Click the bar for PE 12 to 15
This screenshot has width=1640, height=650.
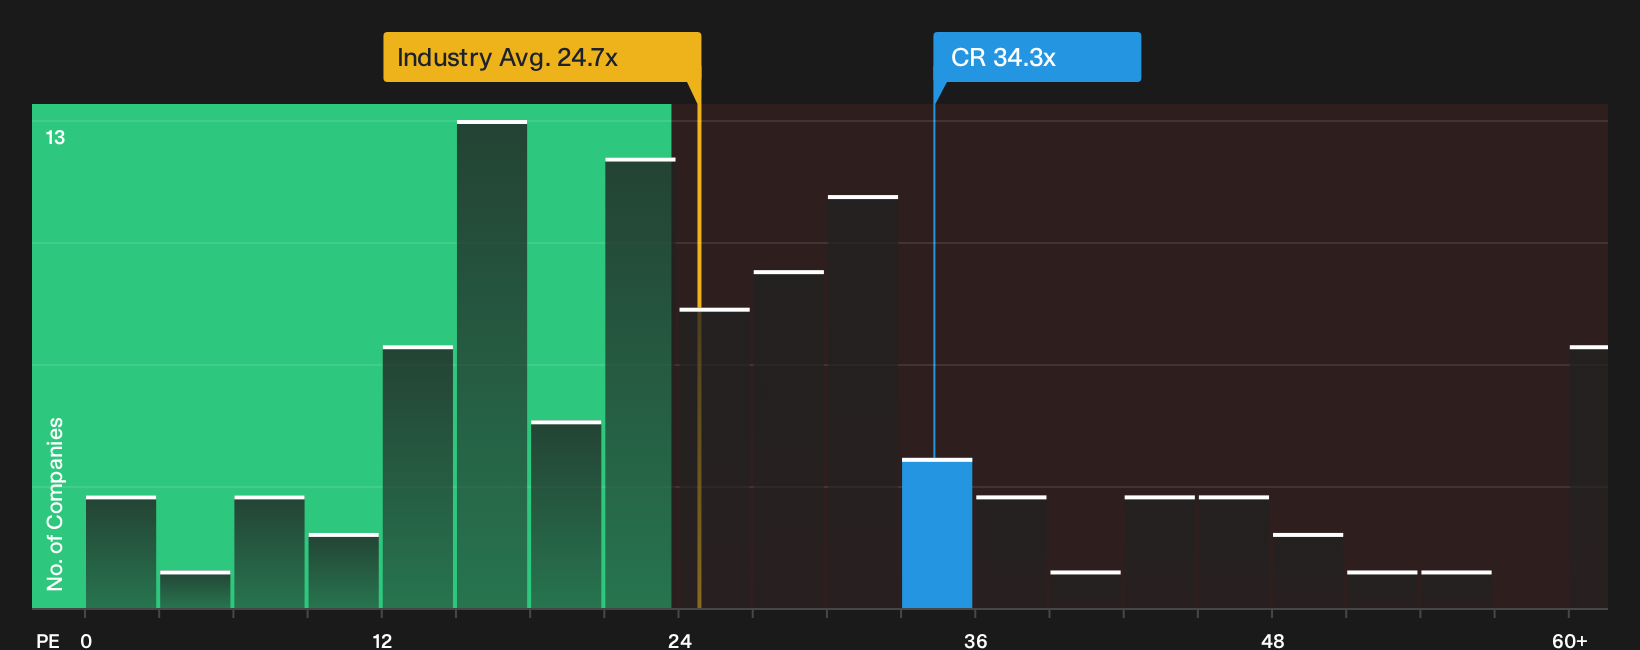tap(418, 477)
